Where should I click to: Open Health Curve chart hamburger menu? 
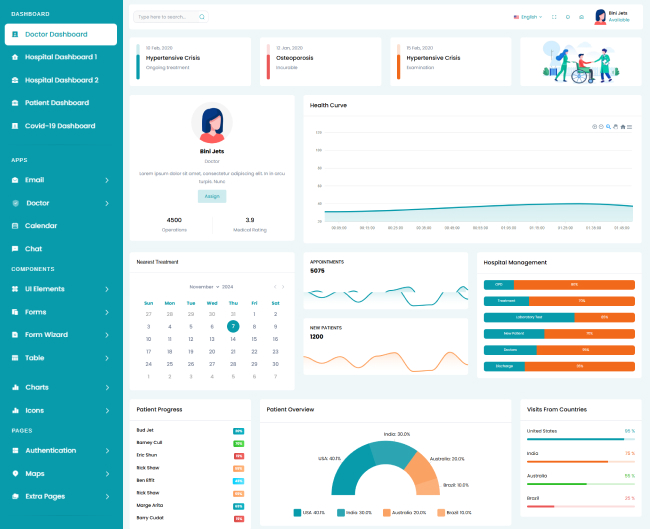[x=630, y=126]
